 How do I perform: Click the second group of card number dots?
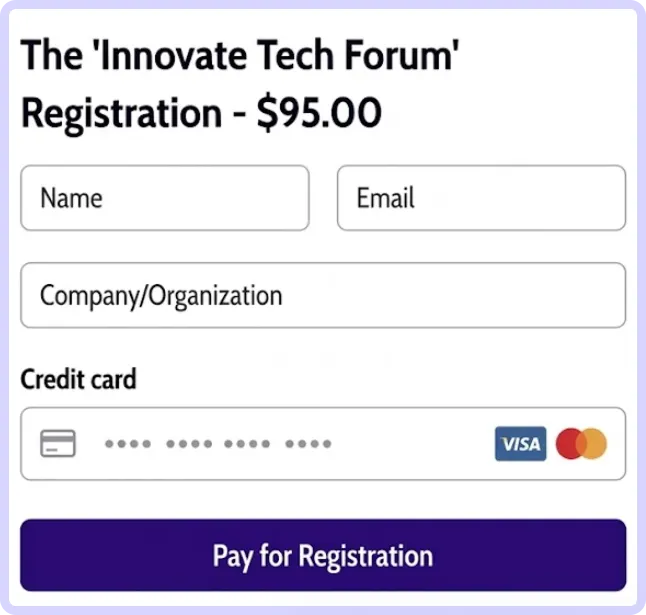click(x=189, y=444)
